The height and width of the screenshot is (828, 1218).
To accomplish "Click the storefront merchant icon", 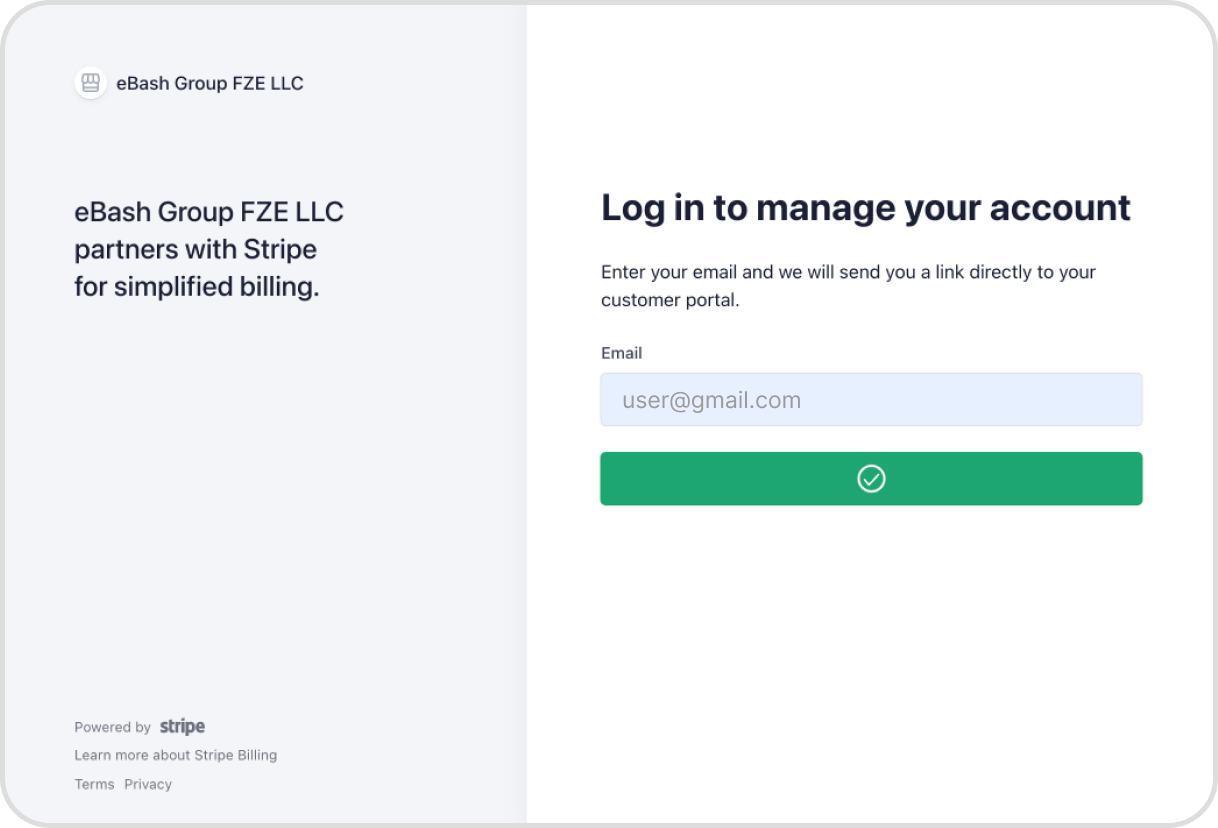I will click(91, 83).
